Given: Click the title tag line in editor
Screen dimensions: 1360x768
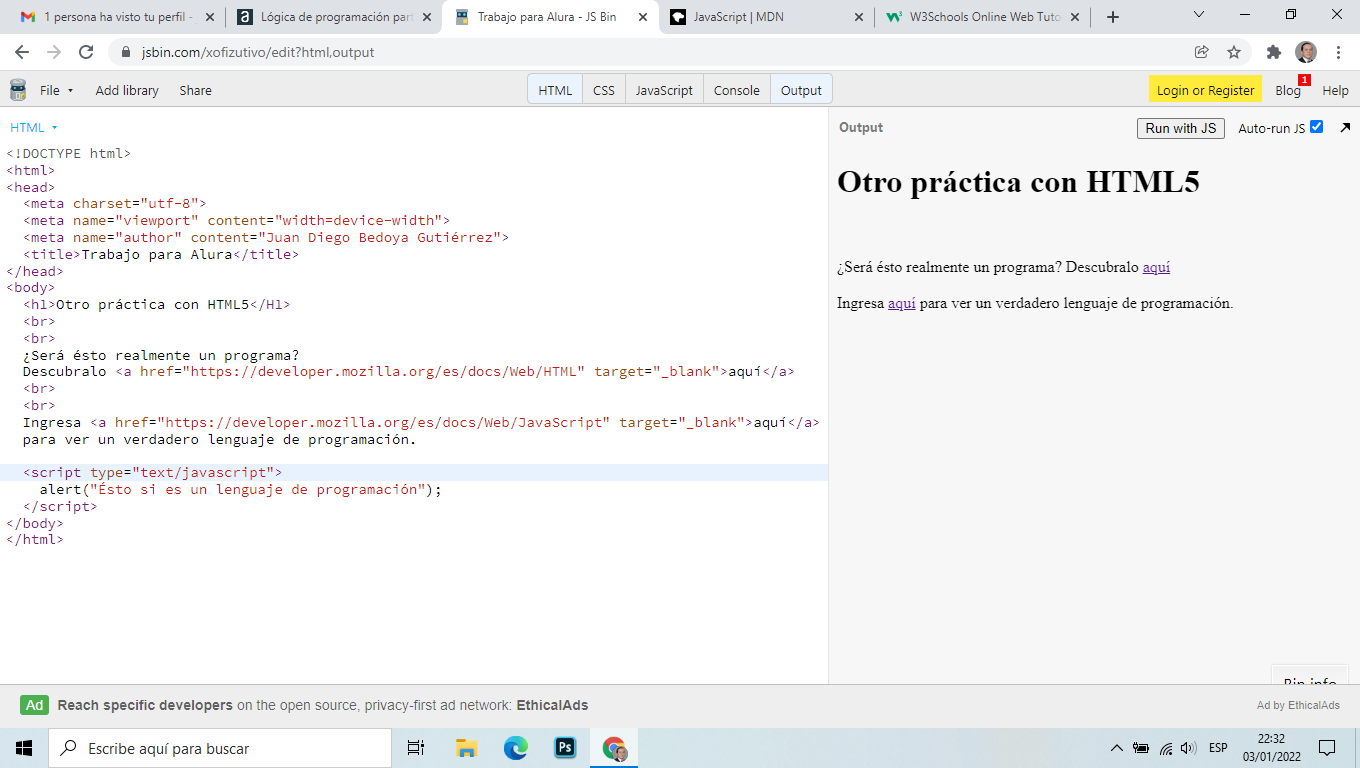Looking at the screenshot, I should [x=161, y=254].
